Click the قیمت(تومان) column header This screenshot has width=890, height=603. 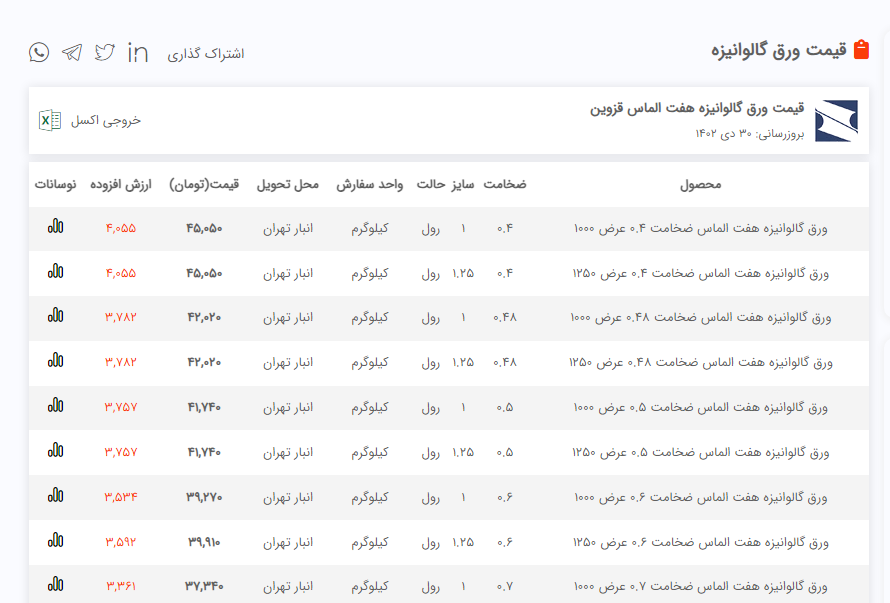click(204, 185)
